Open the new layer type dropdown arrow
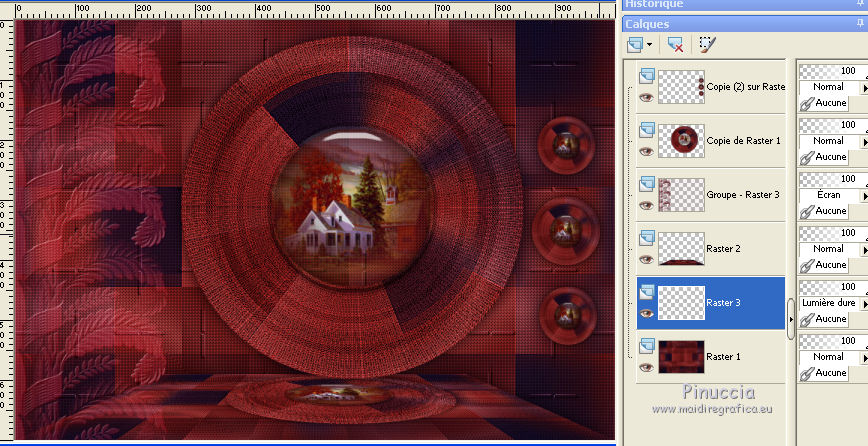The image size is (868, 446). click(x=649, y=45)
